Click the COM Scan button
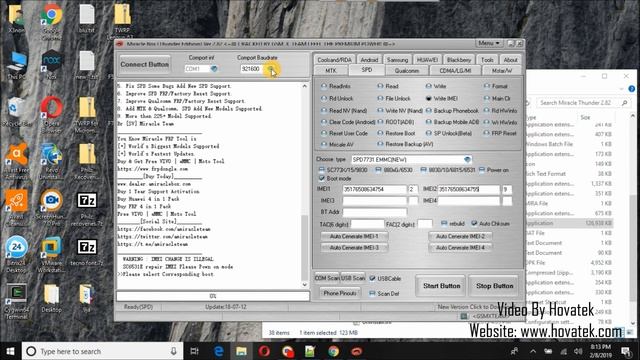The height and width of the screenshot is (360, 640). [x=327, y=278]
